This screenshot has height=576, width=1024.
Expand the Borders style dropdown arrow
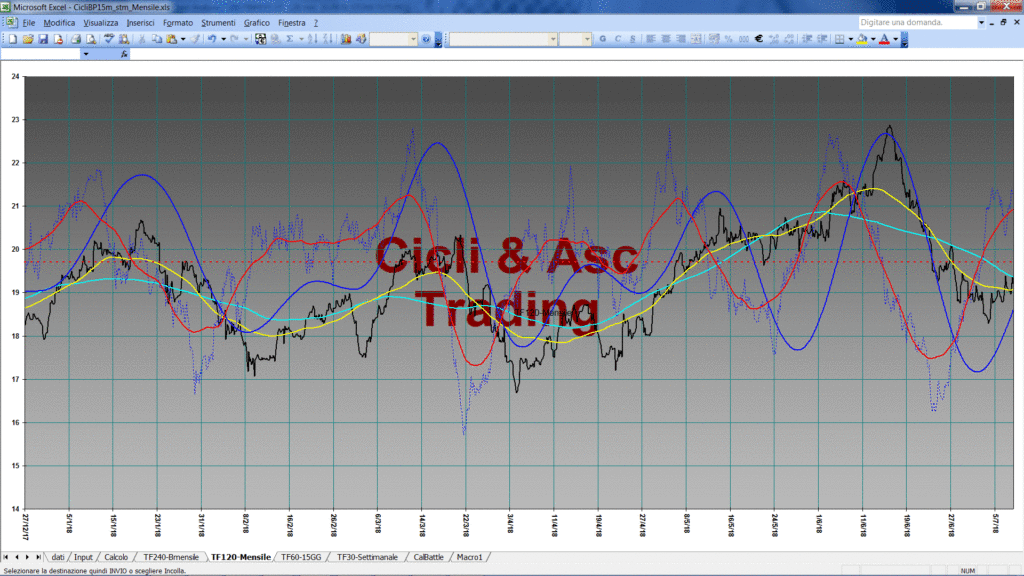coord(850,39)
